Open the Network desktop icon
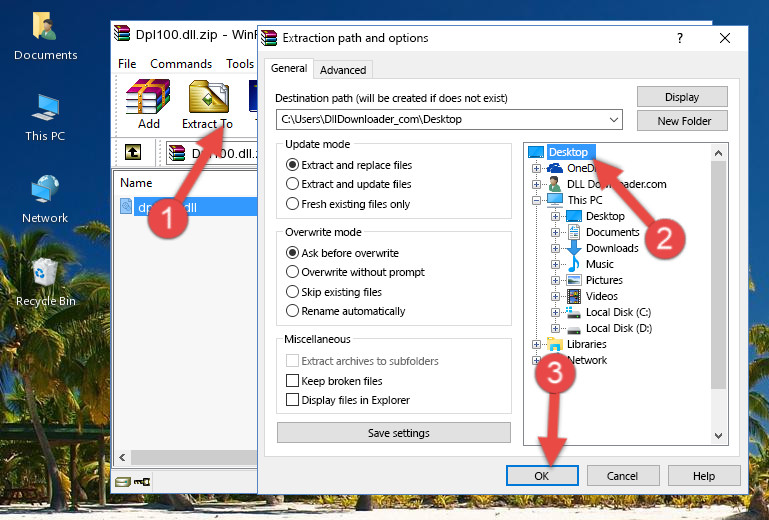The image size is (769, 520). (45, 199)
